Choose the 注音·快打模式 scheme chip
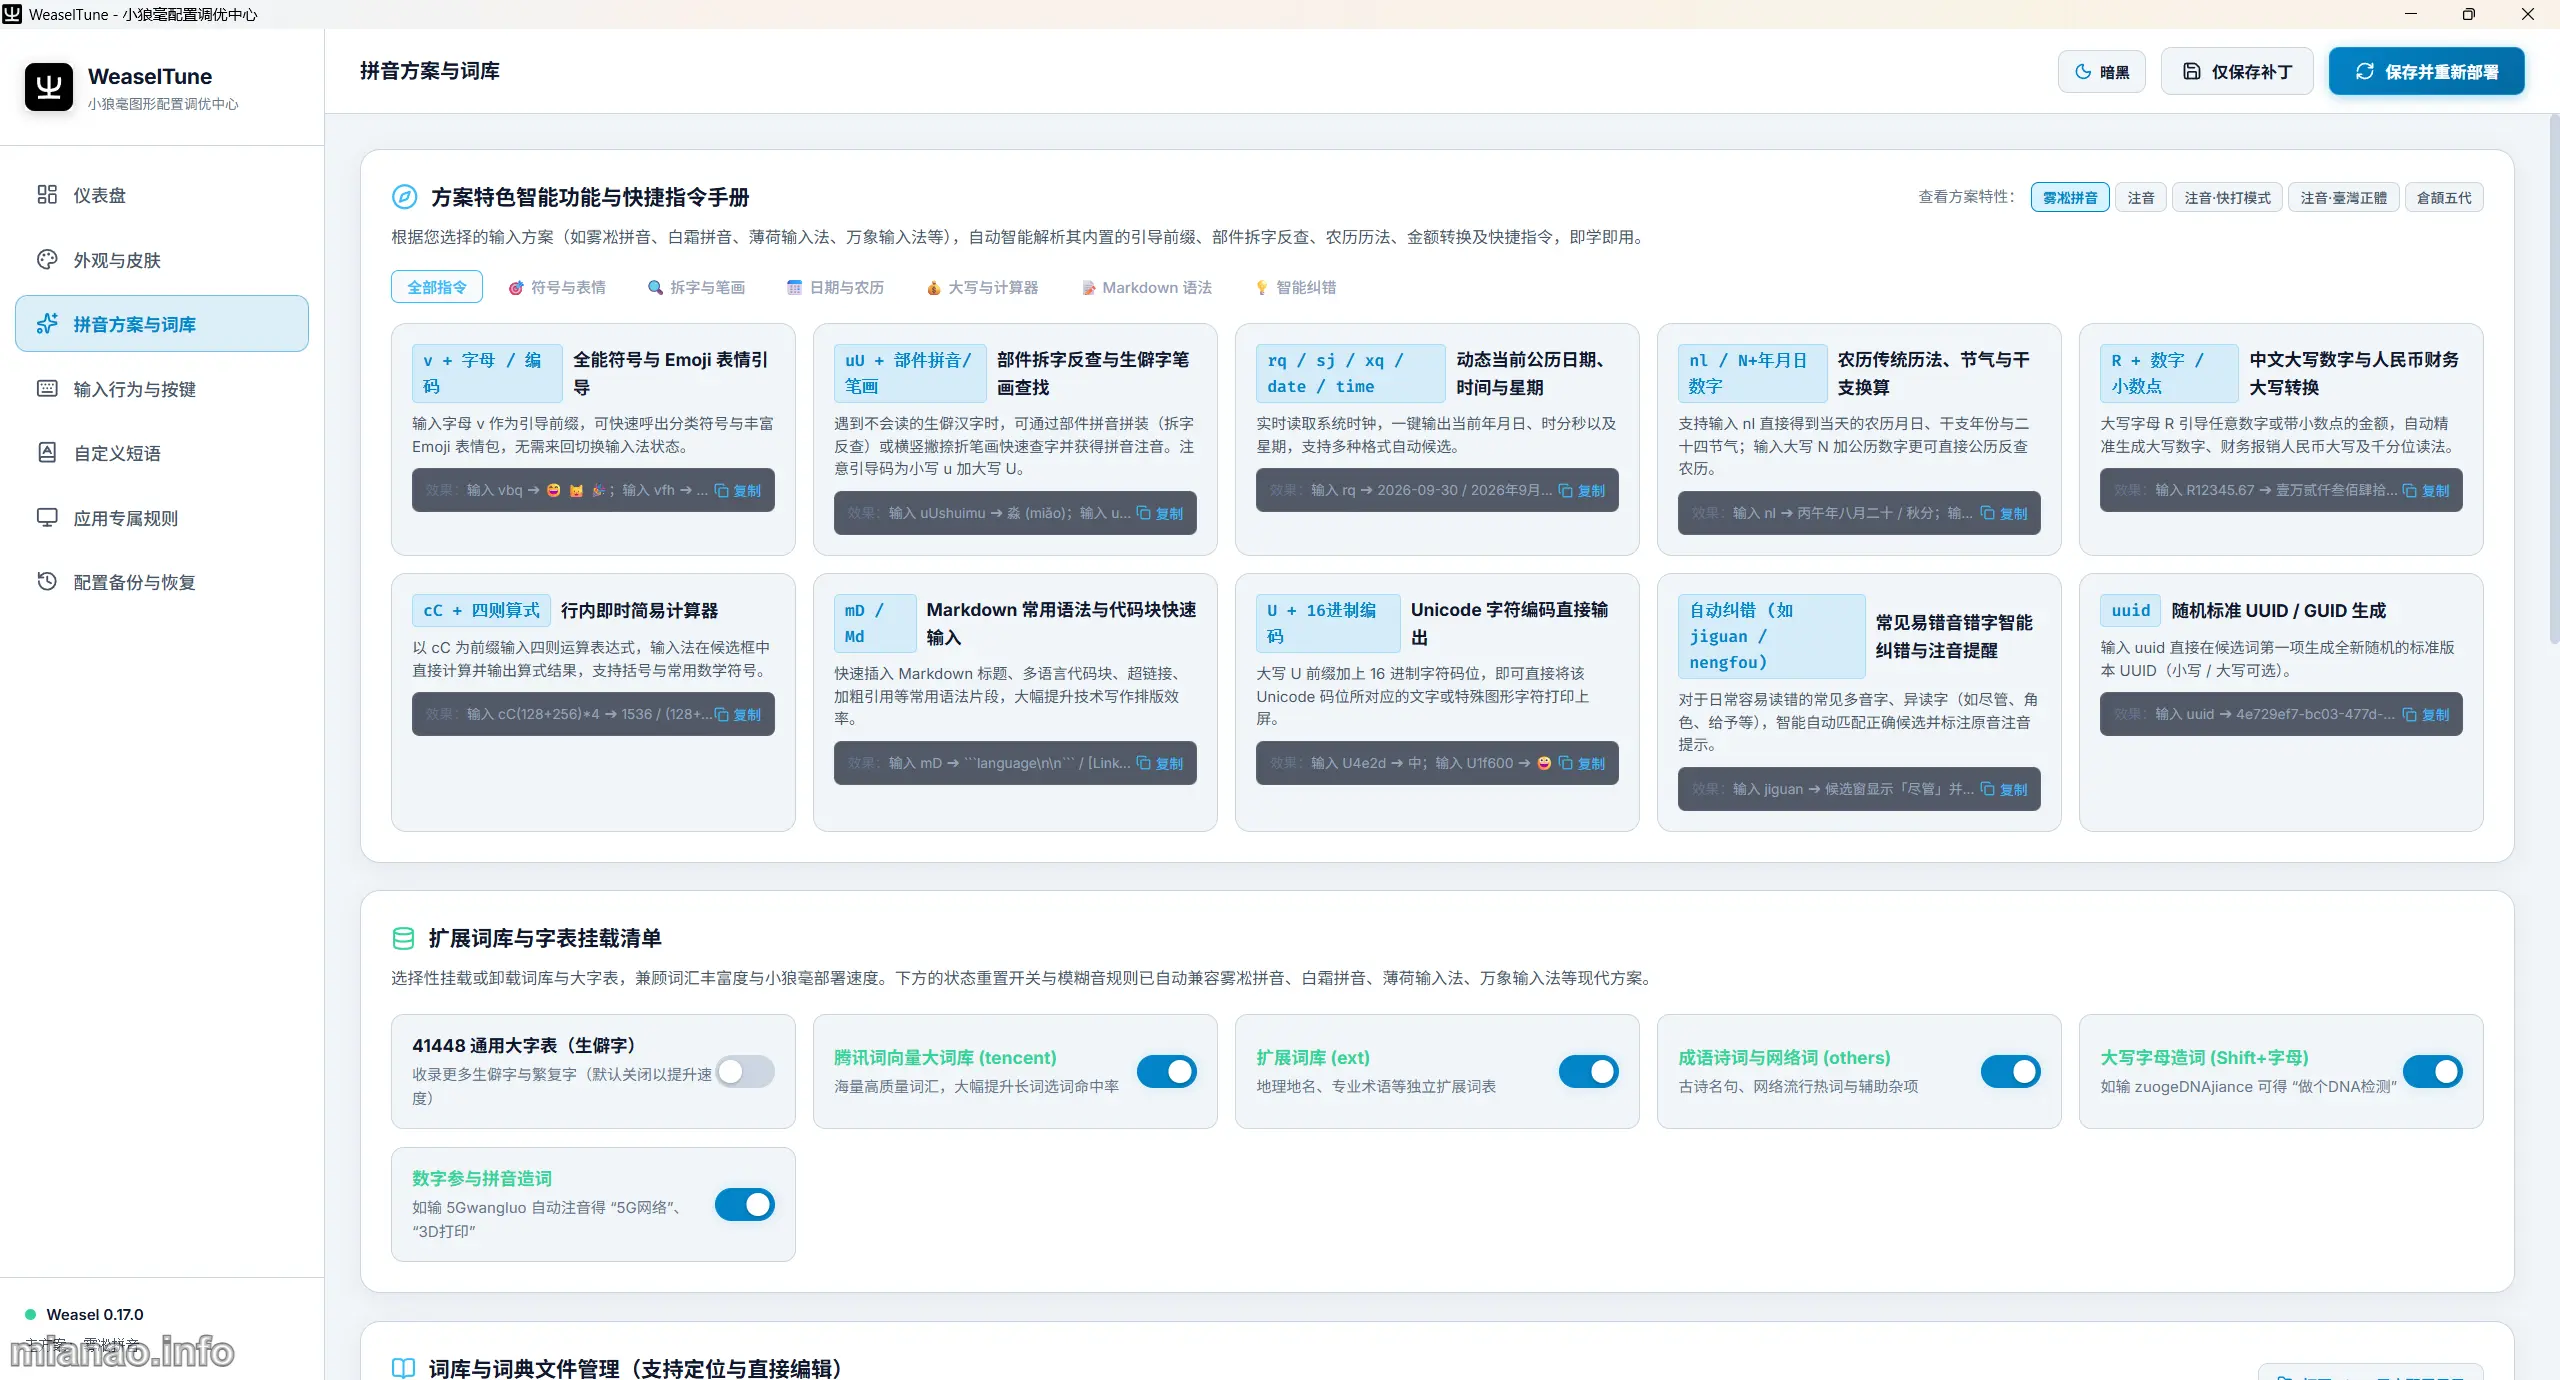Image resolution: width=2560 pixels, height=1380 pixels. coord(2228,198)
